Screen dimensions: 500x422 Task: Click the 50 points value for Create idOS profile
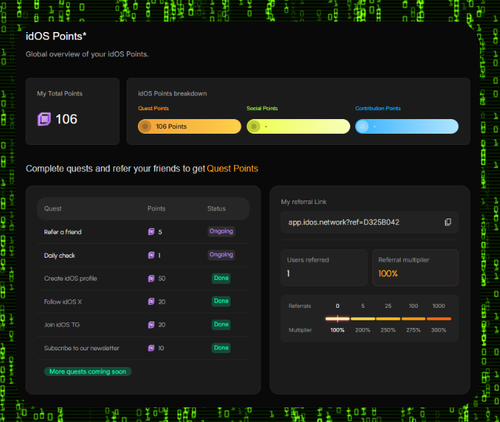(162, 278)
